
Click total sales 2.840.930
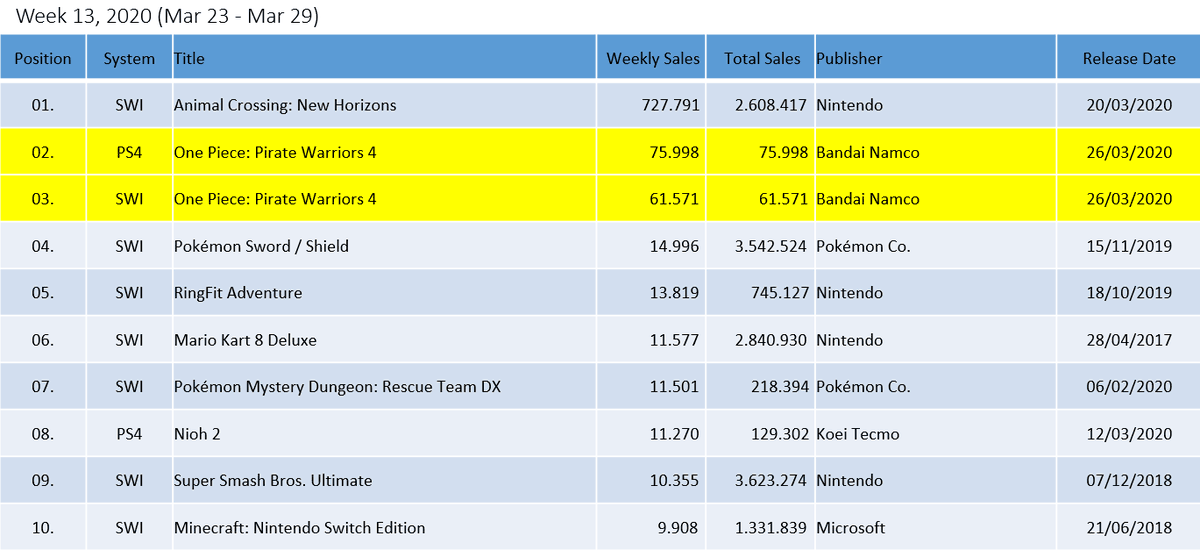(x=771, y=340)
